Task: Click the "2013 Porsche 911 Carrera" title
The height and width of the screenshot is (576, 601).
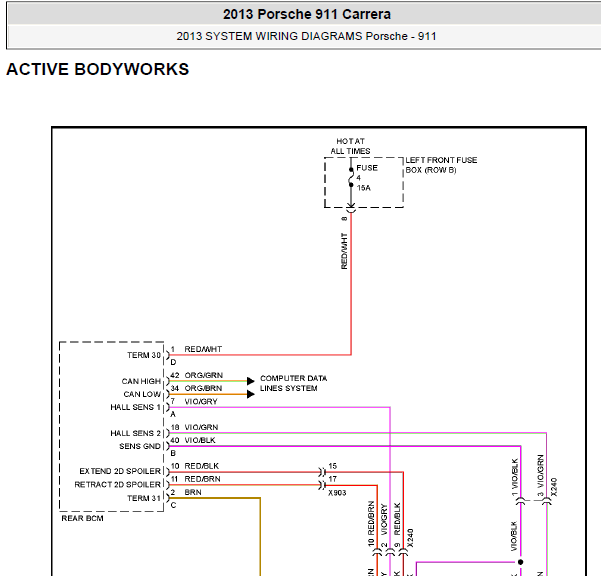Action: pos(307,14)
